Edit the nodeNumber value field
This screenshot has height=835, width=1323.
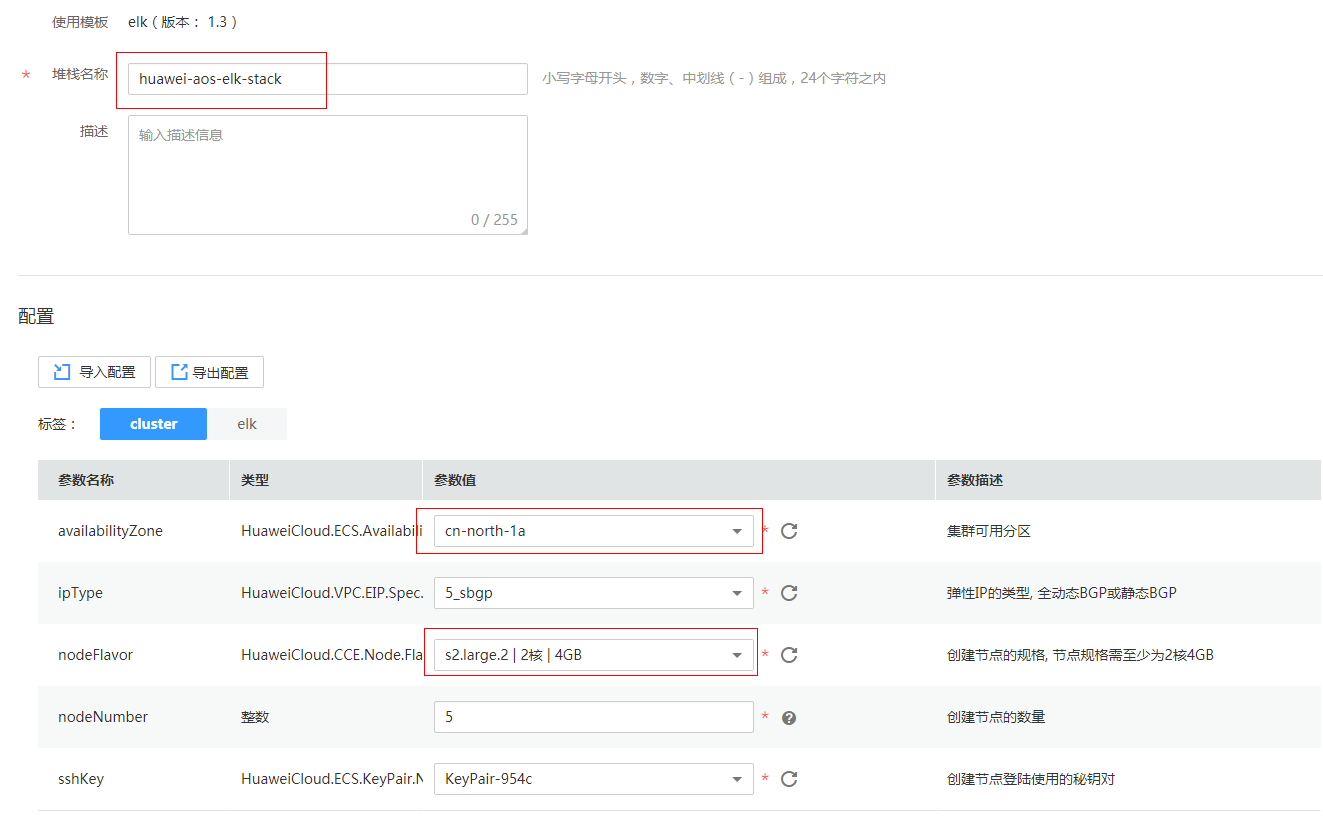(593, 717)
